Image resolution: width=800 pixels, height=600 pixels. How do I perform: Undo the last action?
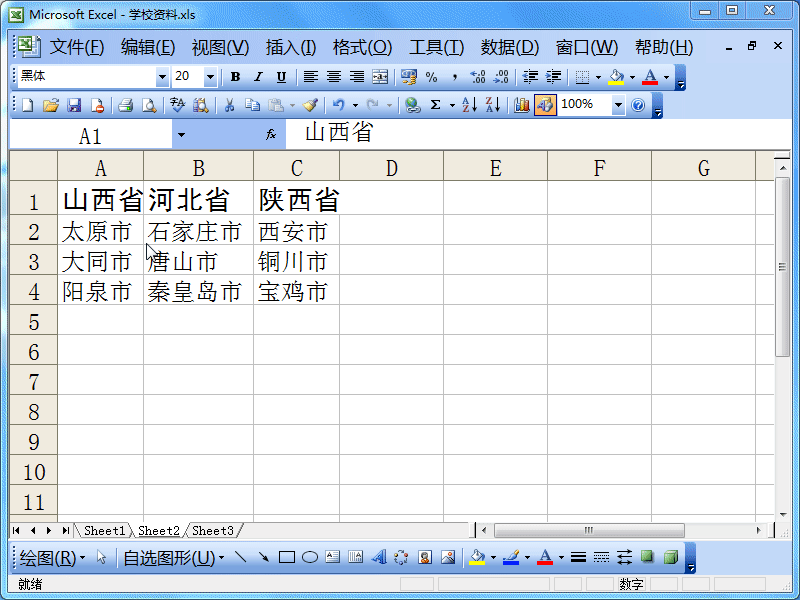(x=338, y=106)
